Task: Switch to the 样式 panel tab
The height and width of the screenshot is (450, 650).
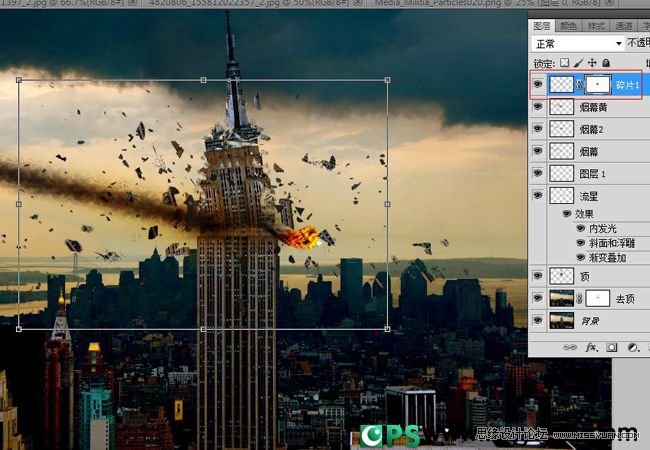Action: click(x=596, y=26)
